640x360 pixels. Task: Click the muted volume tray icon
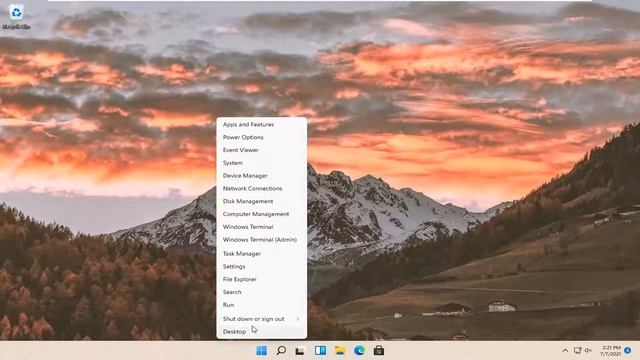click(x=588, y=351)
